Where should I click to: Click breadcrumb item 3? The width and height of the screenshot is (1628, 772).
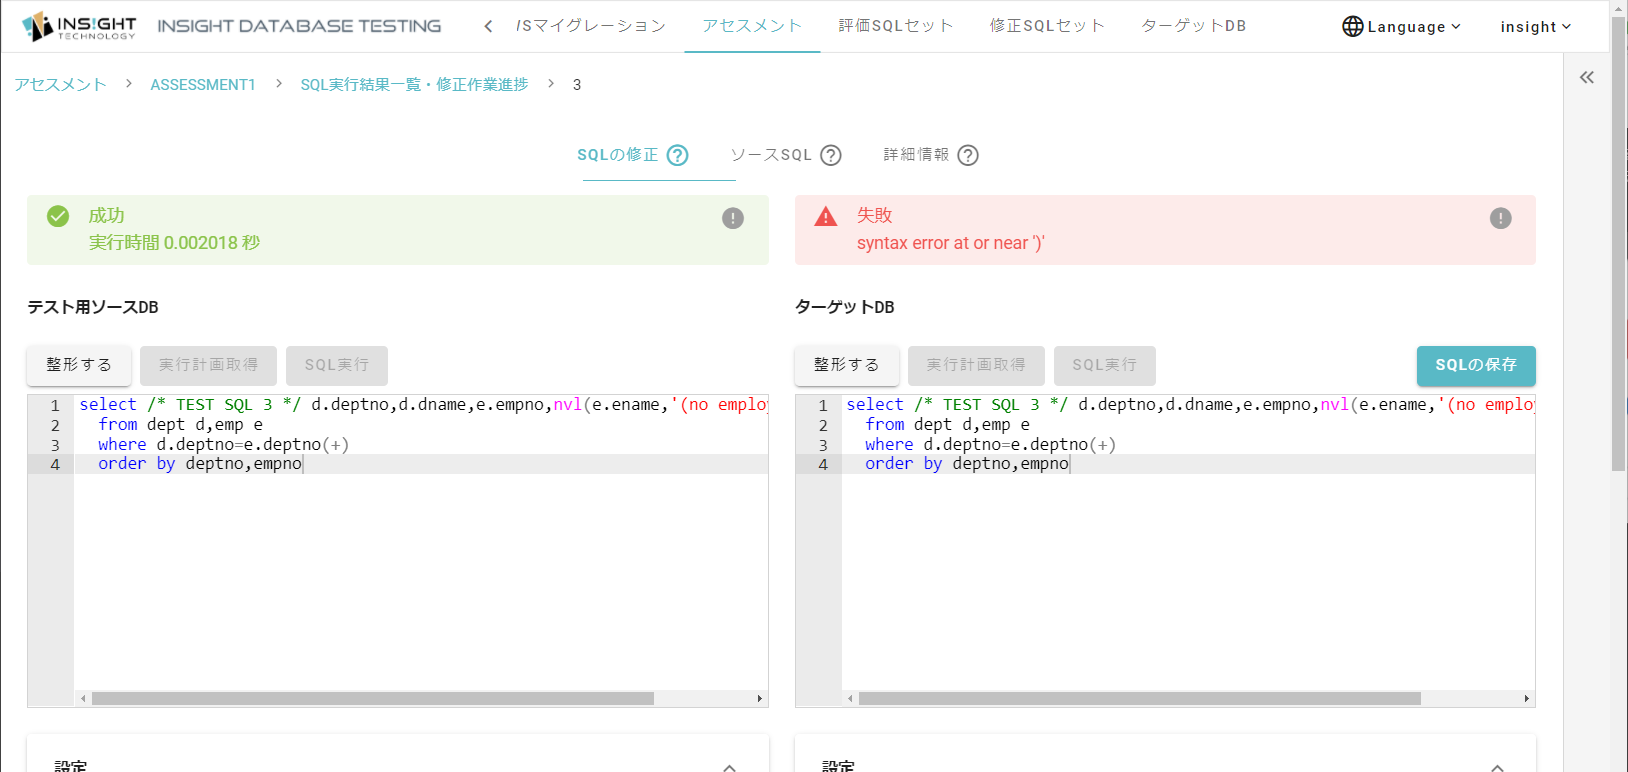(577, 85)
